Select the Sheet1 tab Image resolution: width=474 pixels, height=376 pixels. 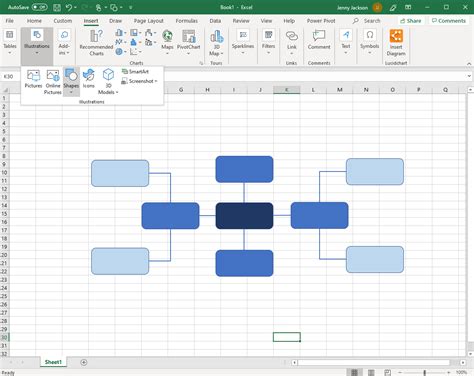[x=53, y=362]
